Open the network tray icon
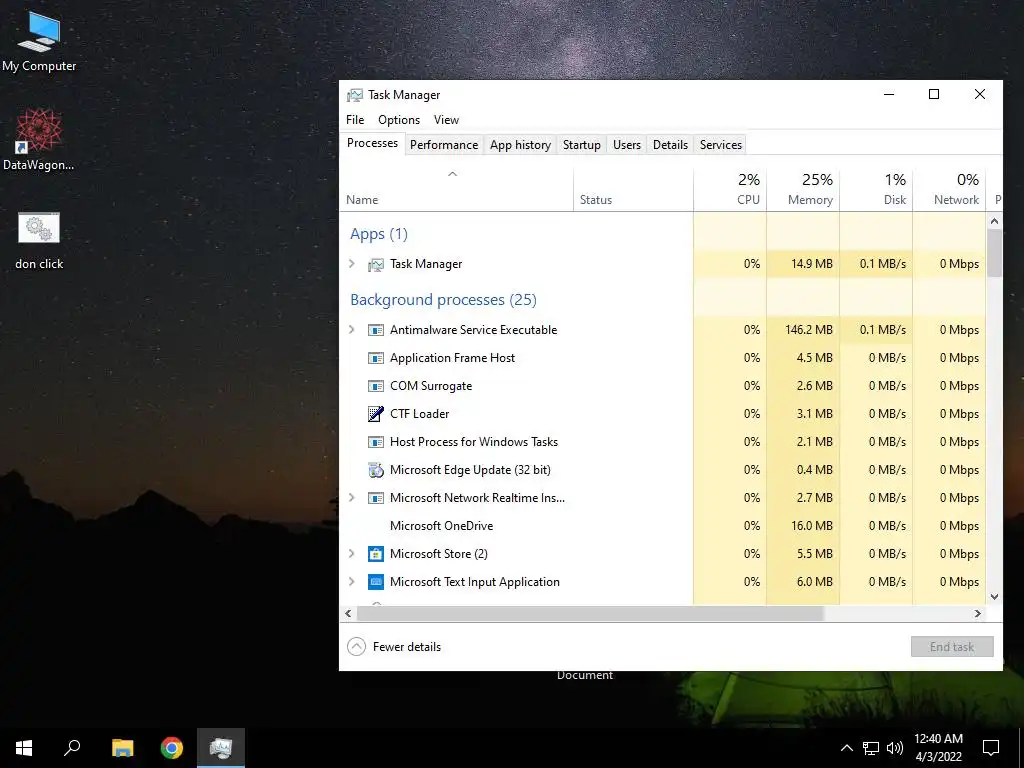This screenshot has width=1024, height=768. click(x=871, y=748)
